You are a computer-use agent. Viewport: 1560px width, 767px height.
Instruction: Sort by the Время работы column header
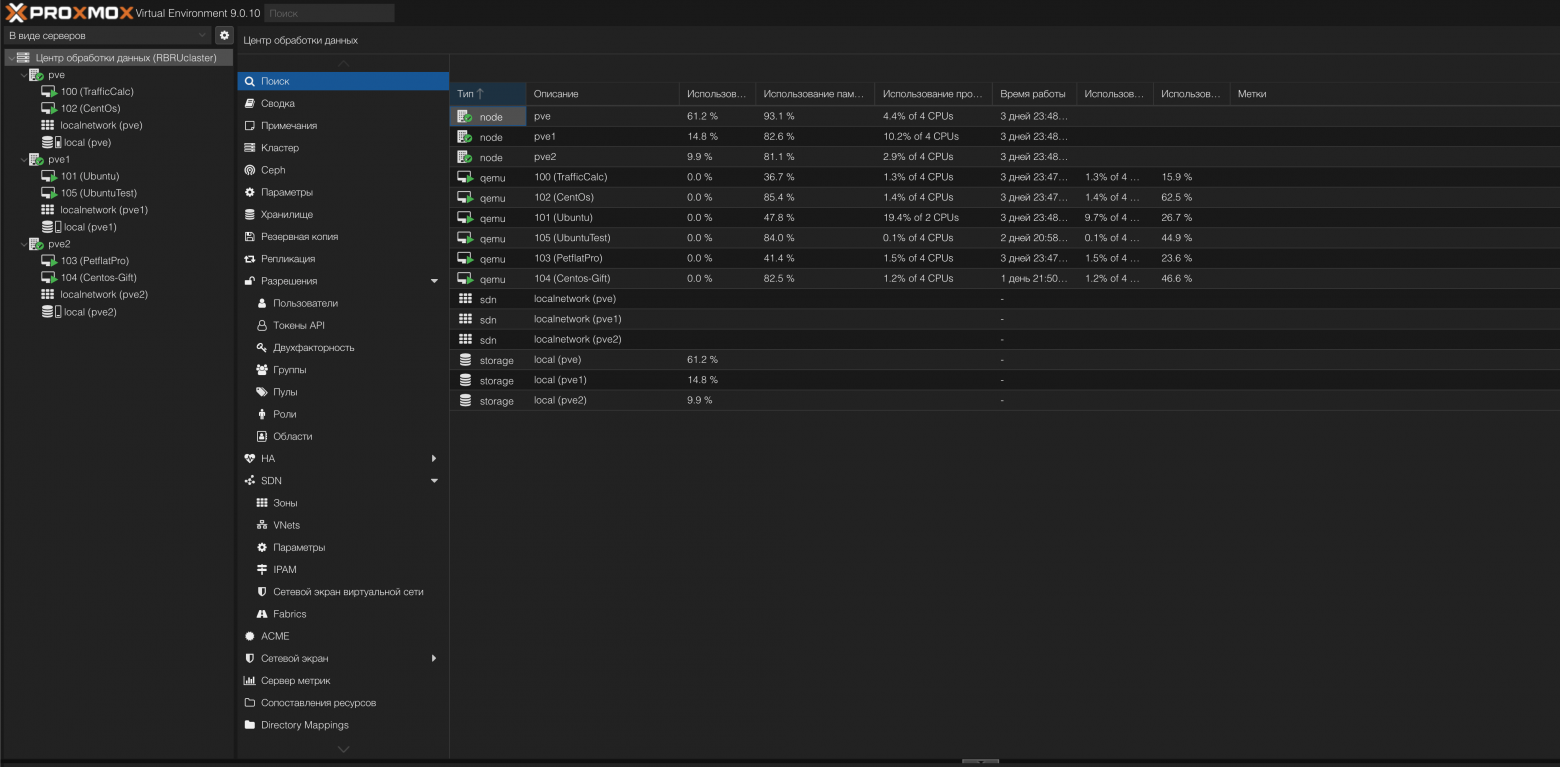tap(1034, 94)
